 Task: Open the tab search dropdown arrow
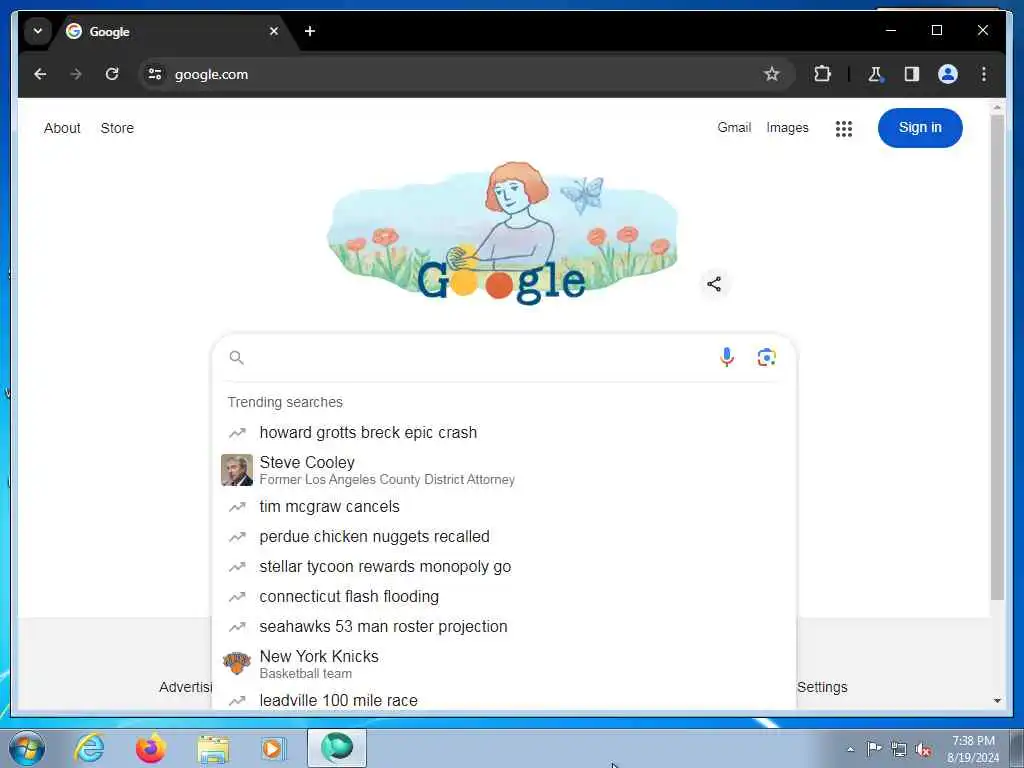point(38,31)
